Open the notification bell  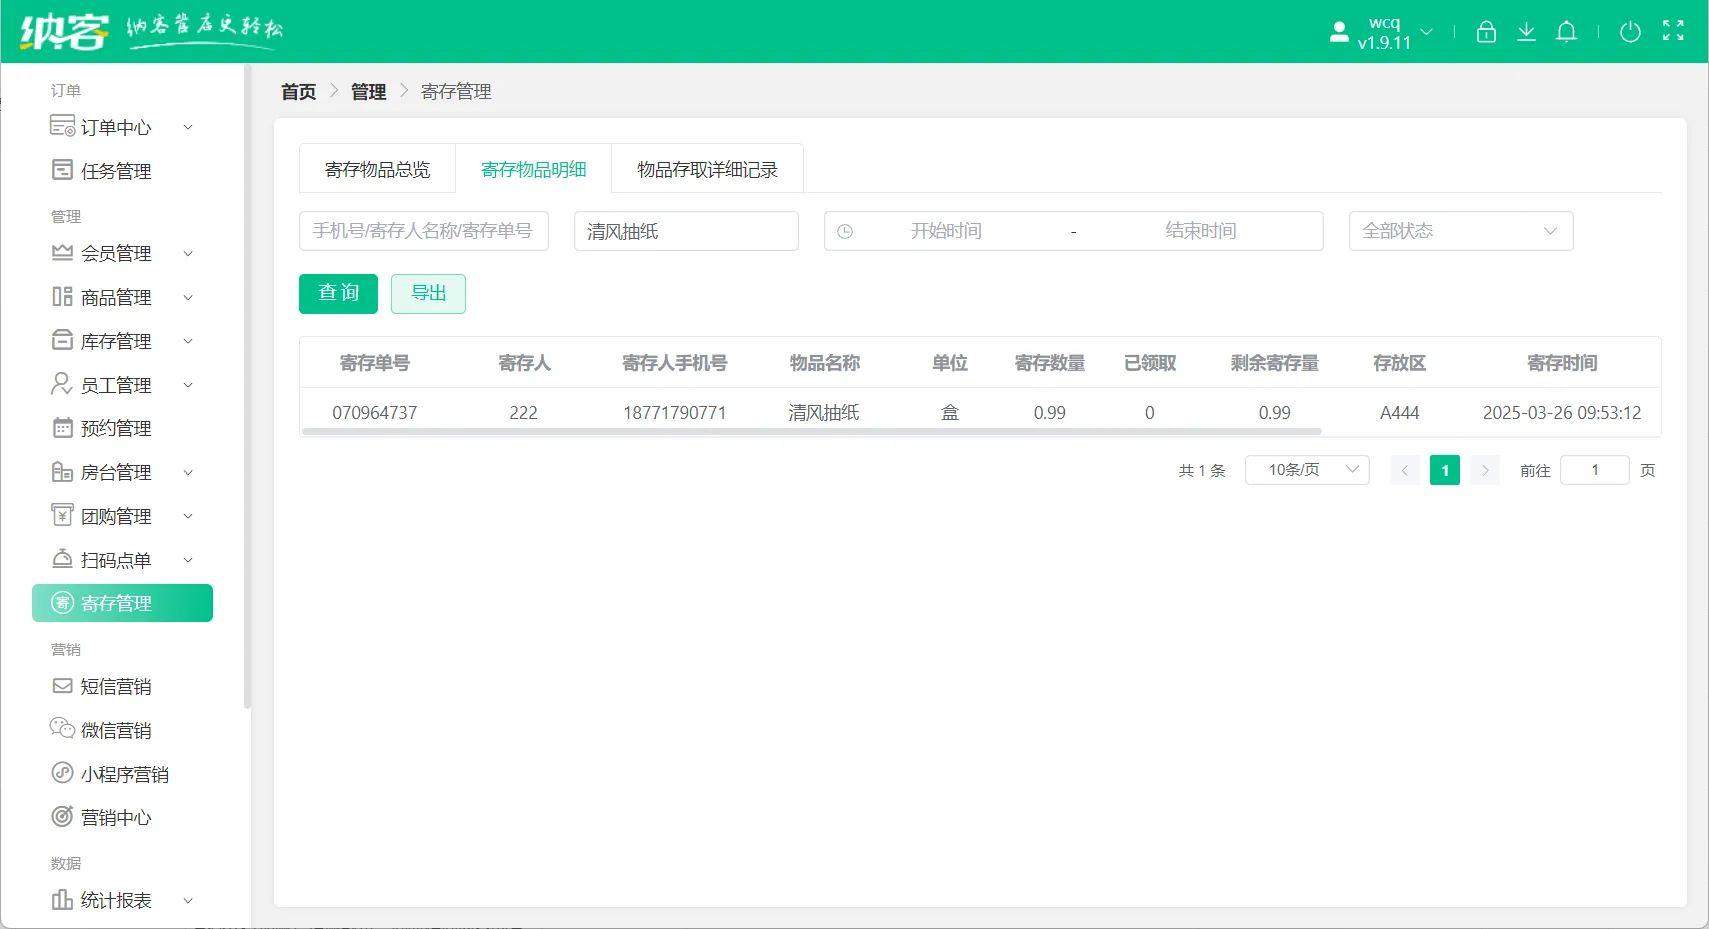click(x=1566, y=32)
